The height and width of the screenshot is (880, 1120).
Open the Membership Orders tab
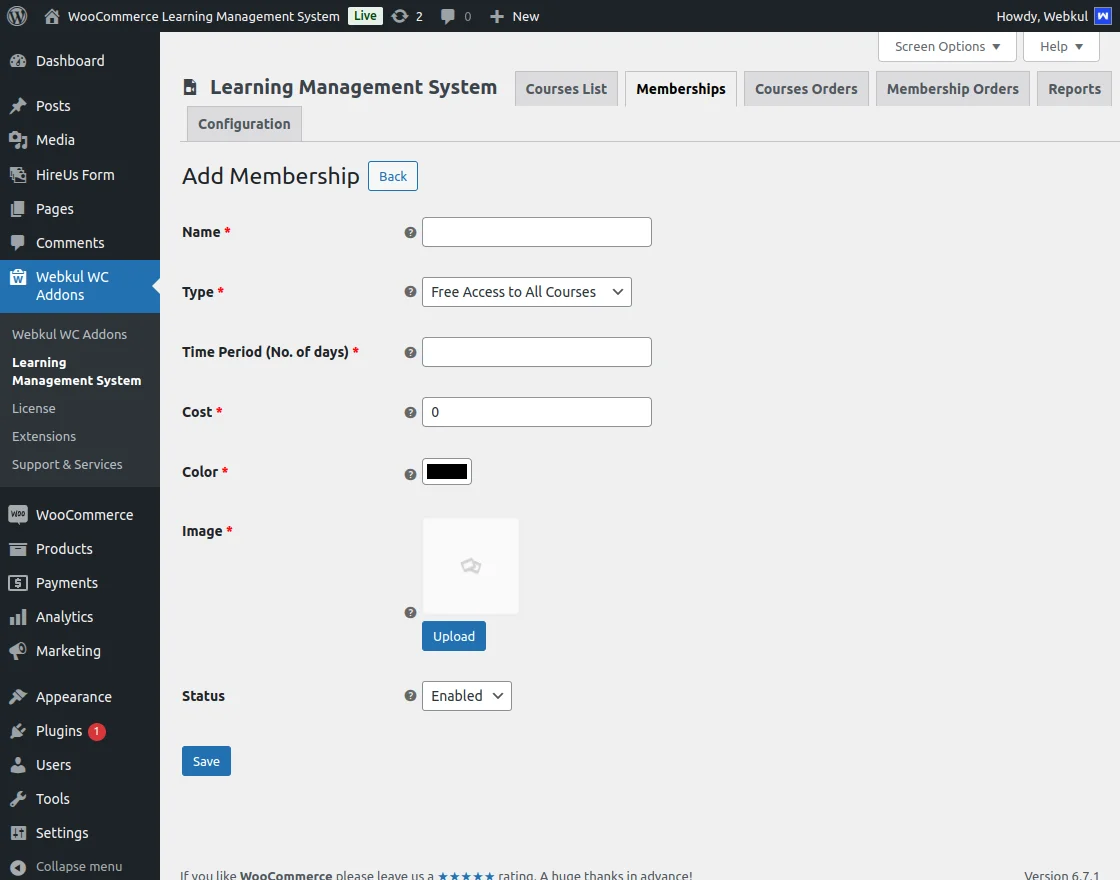tap(952, 88)
